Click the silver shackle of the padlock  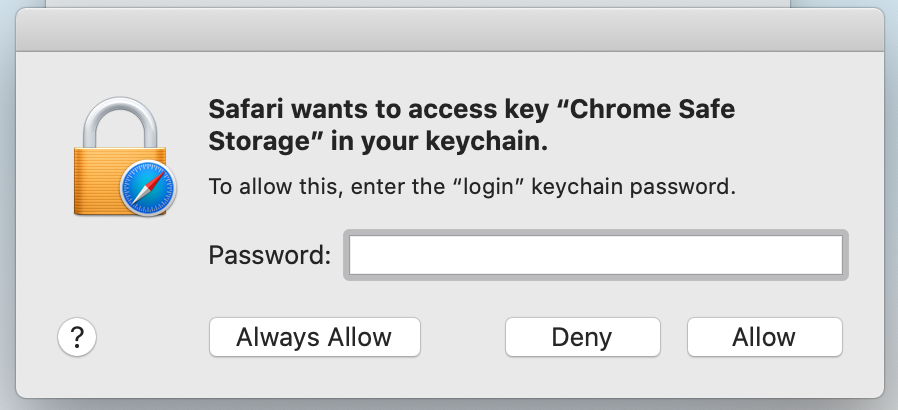120,122
